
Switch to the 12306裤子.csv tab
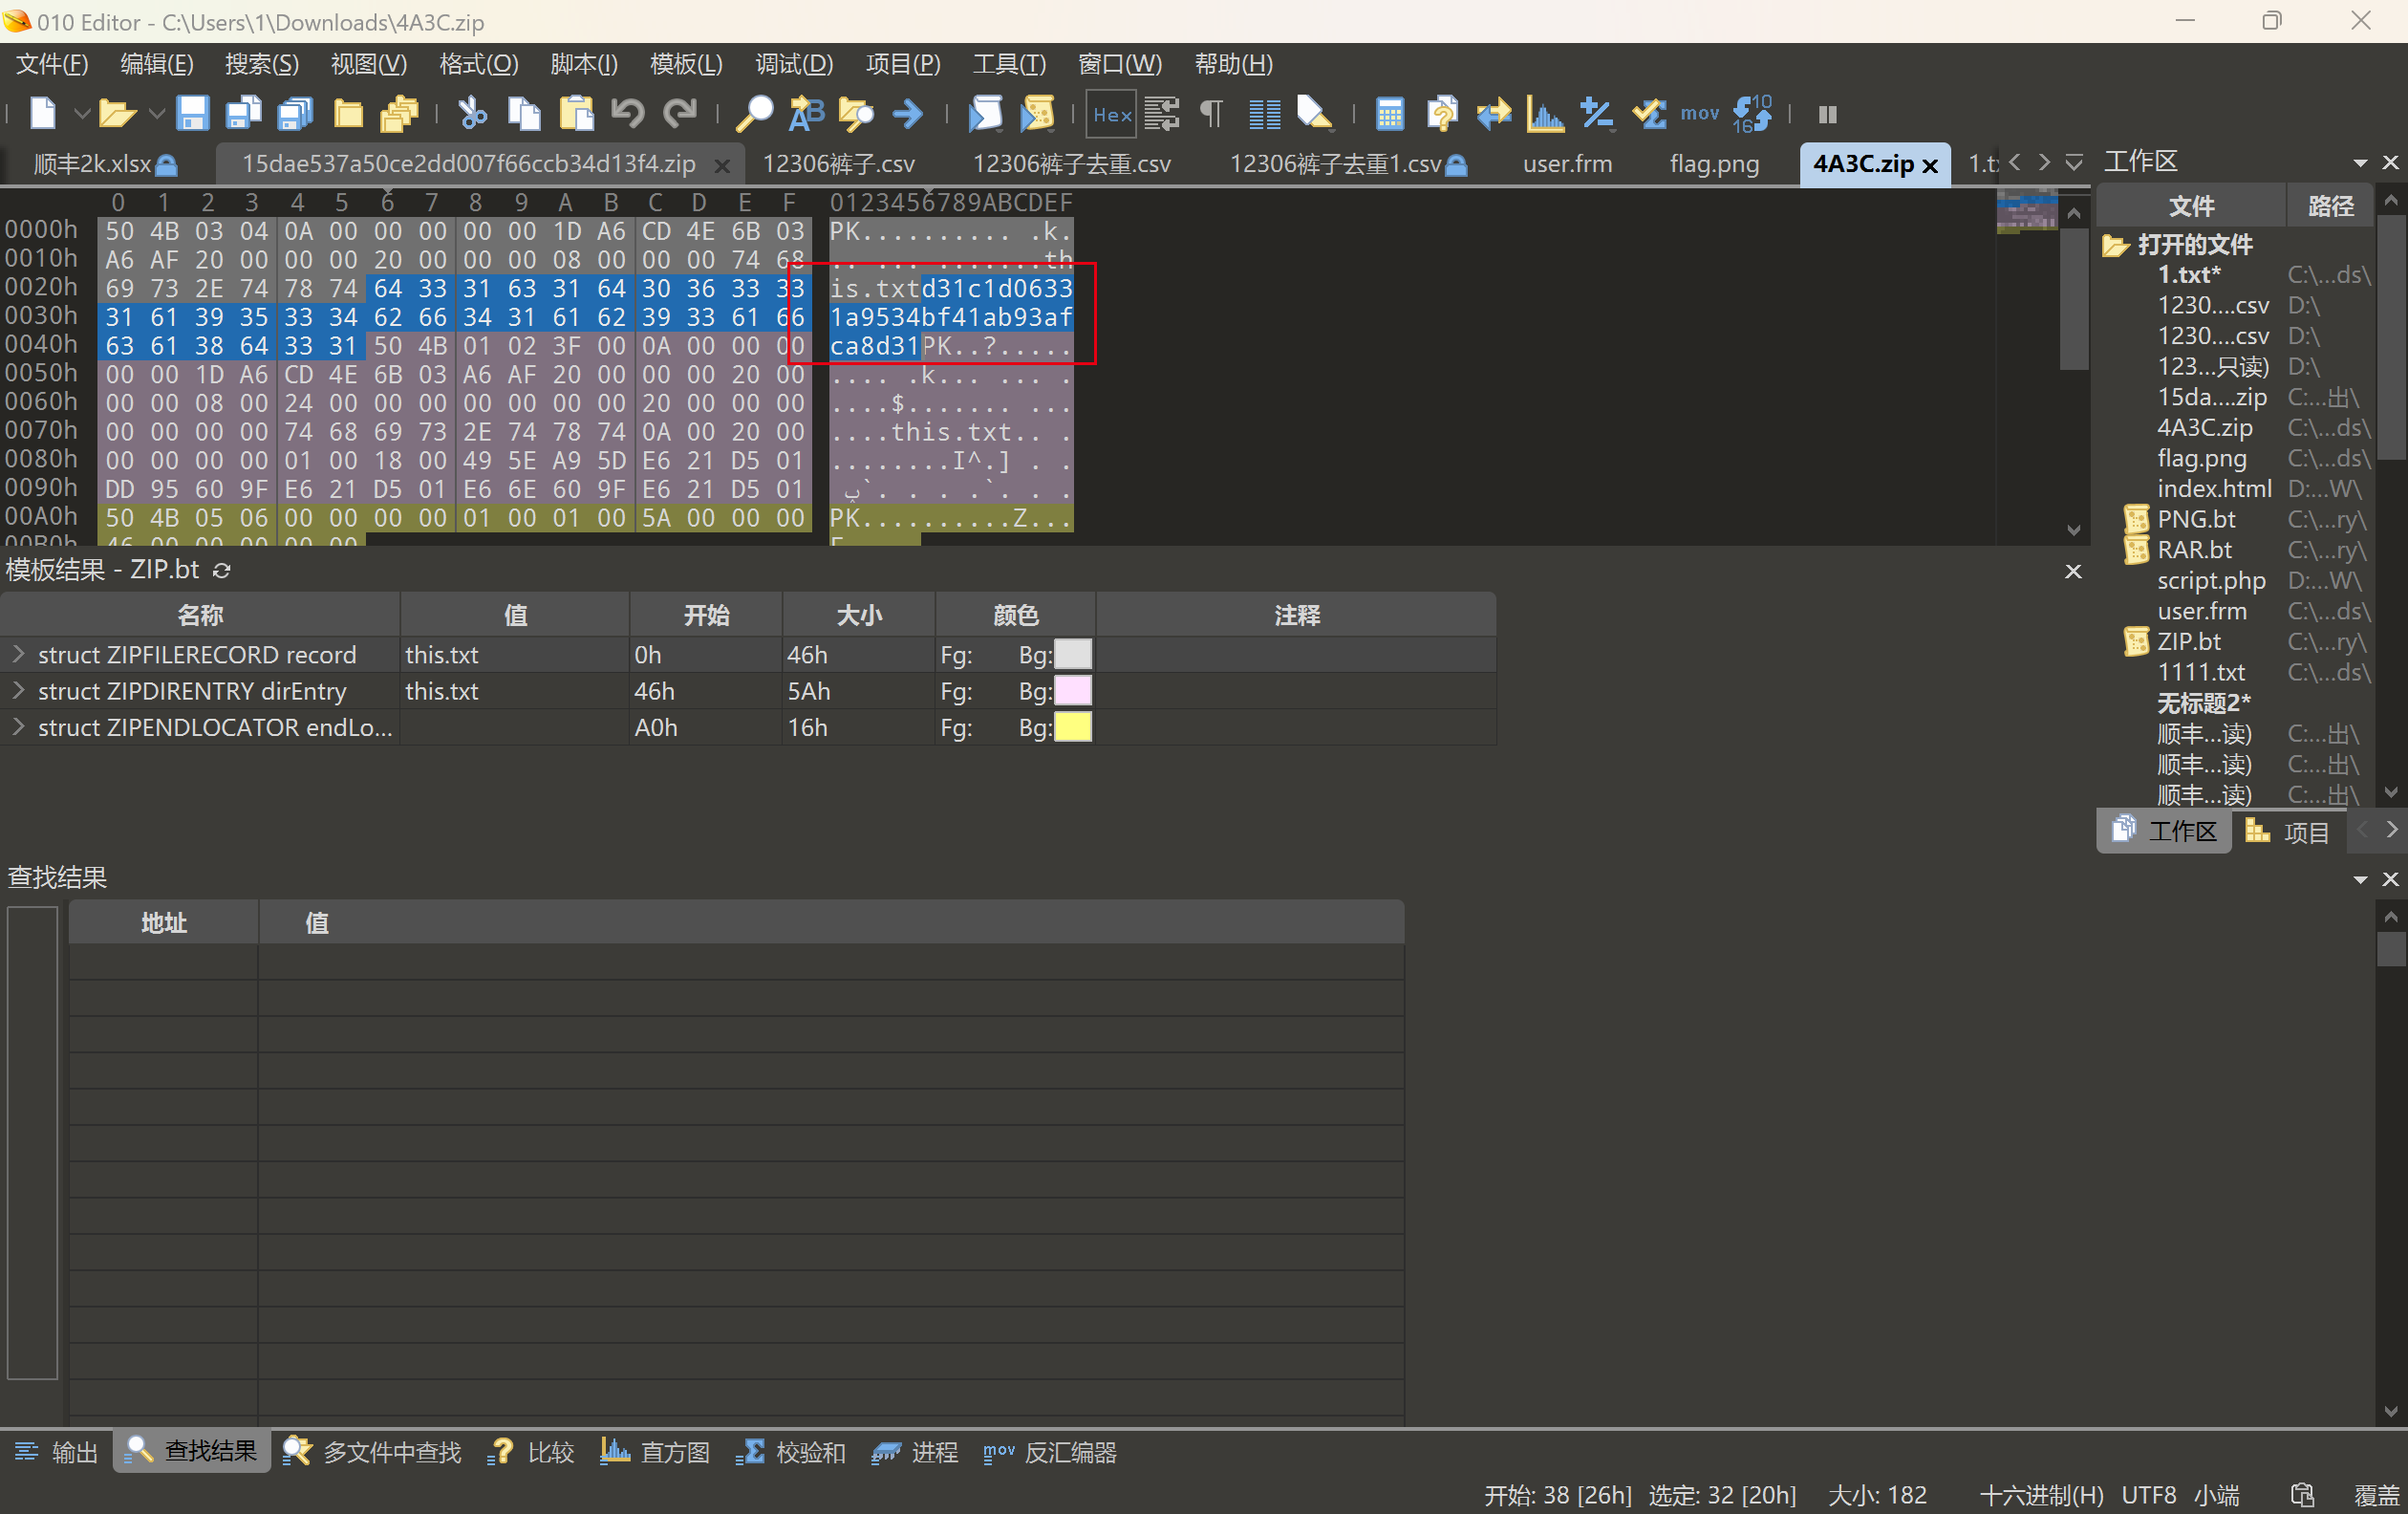click(x=839, y=164)
